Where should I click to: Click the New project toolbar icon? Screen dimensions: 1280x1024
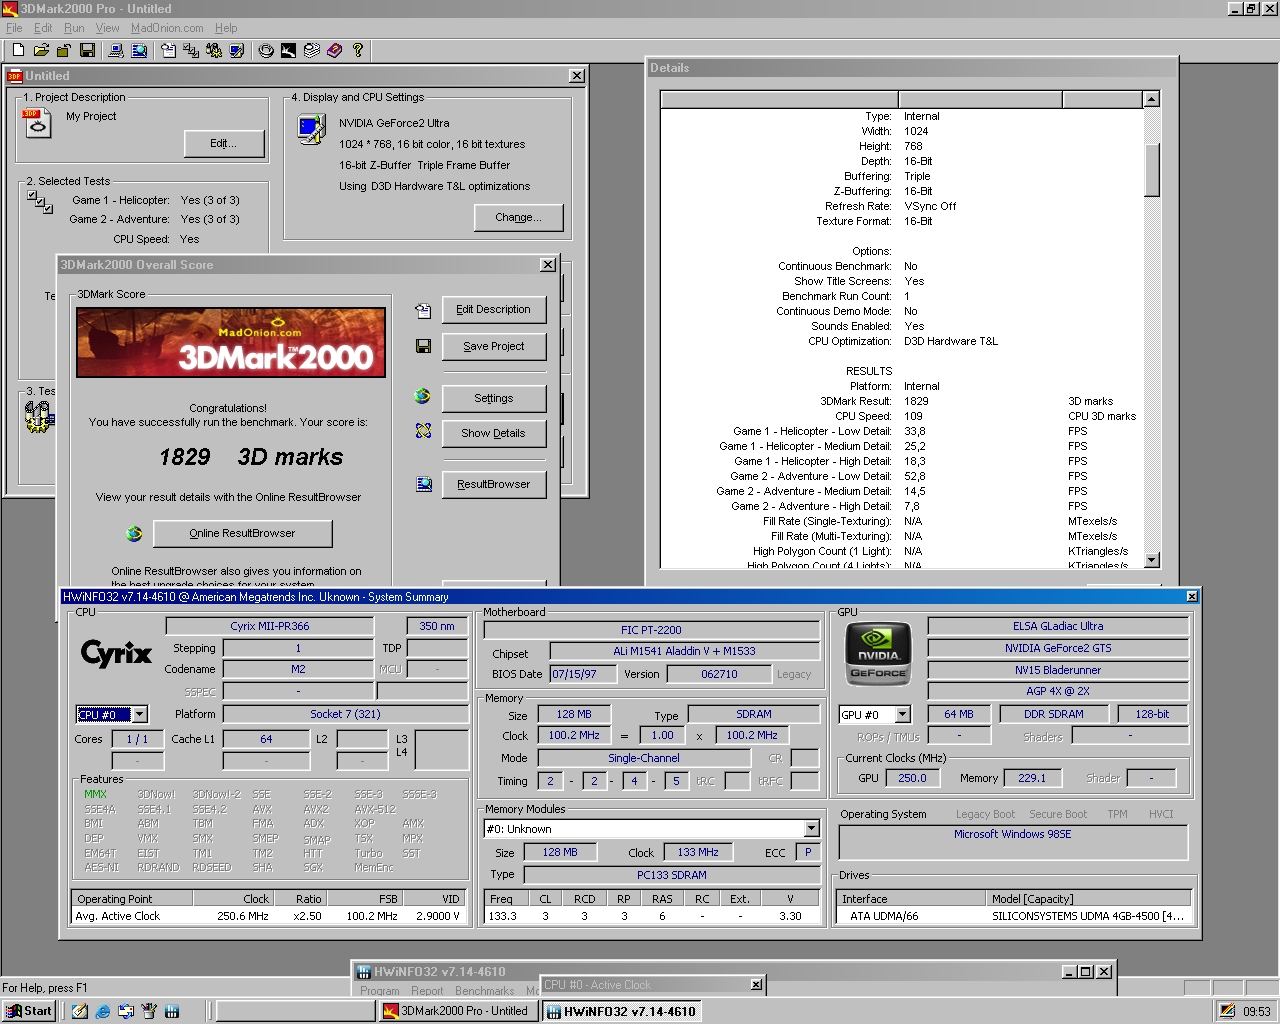pos(18,50)
